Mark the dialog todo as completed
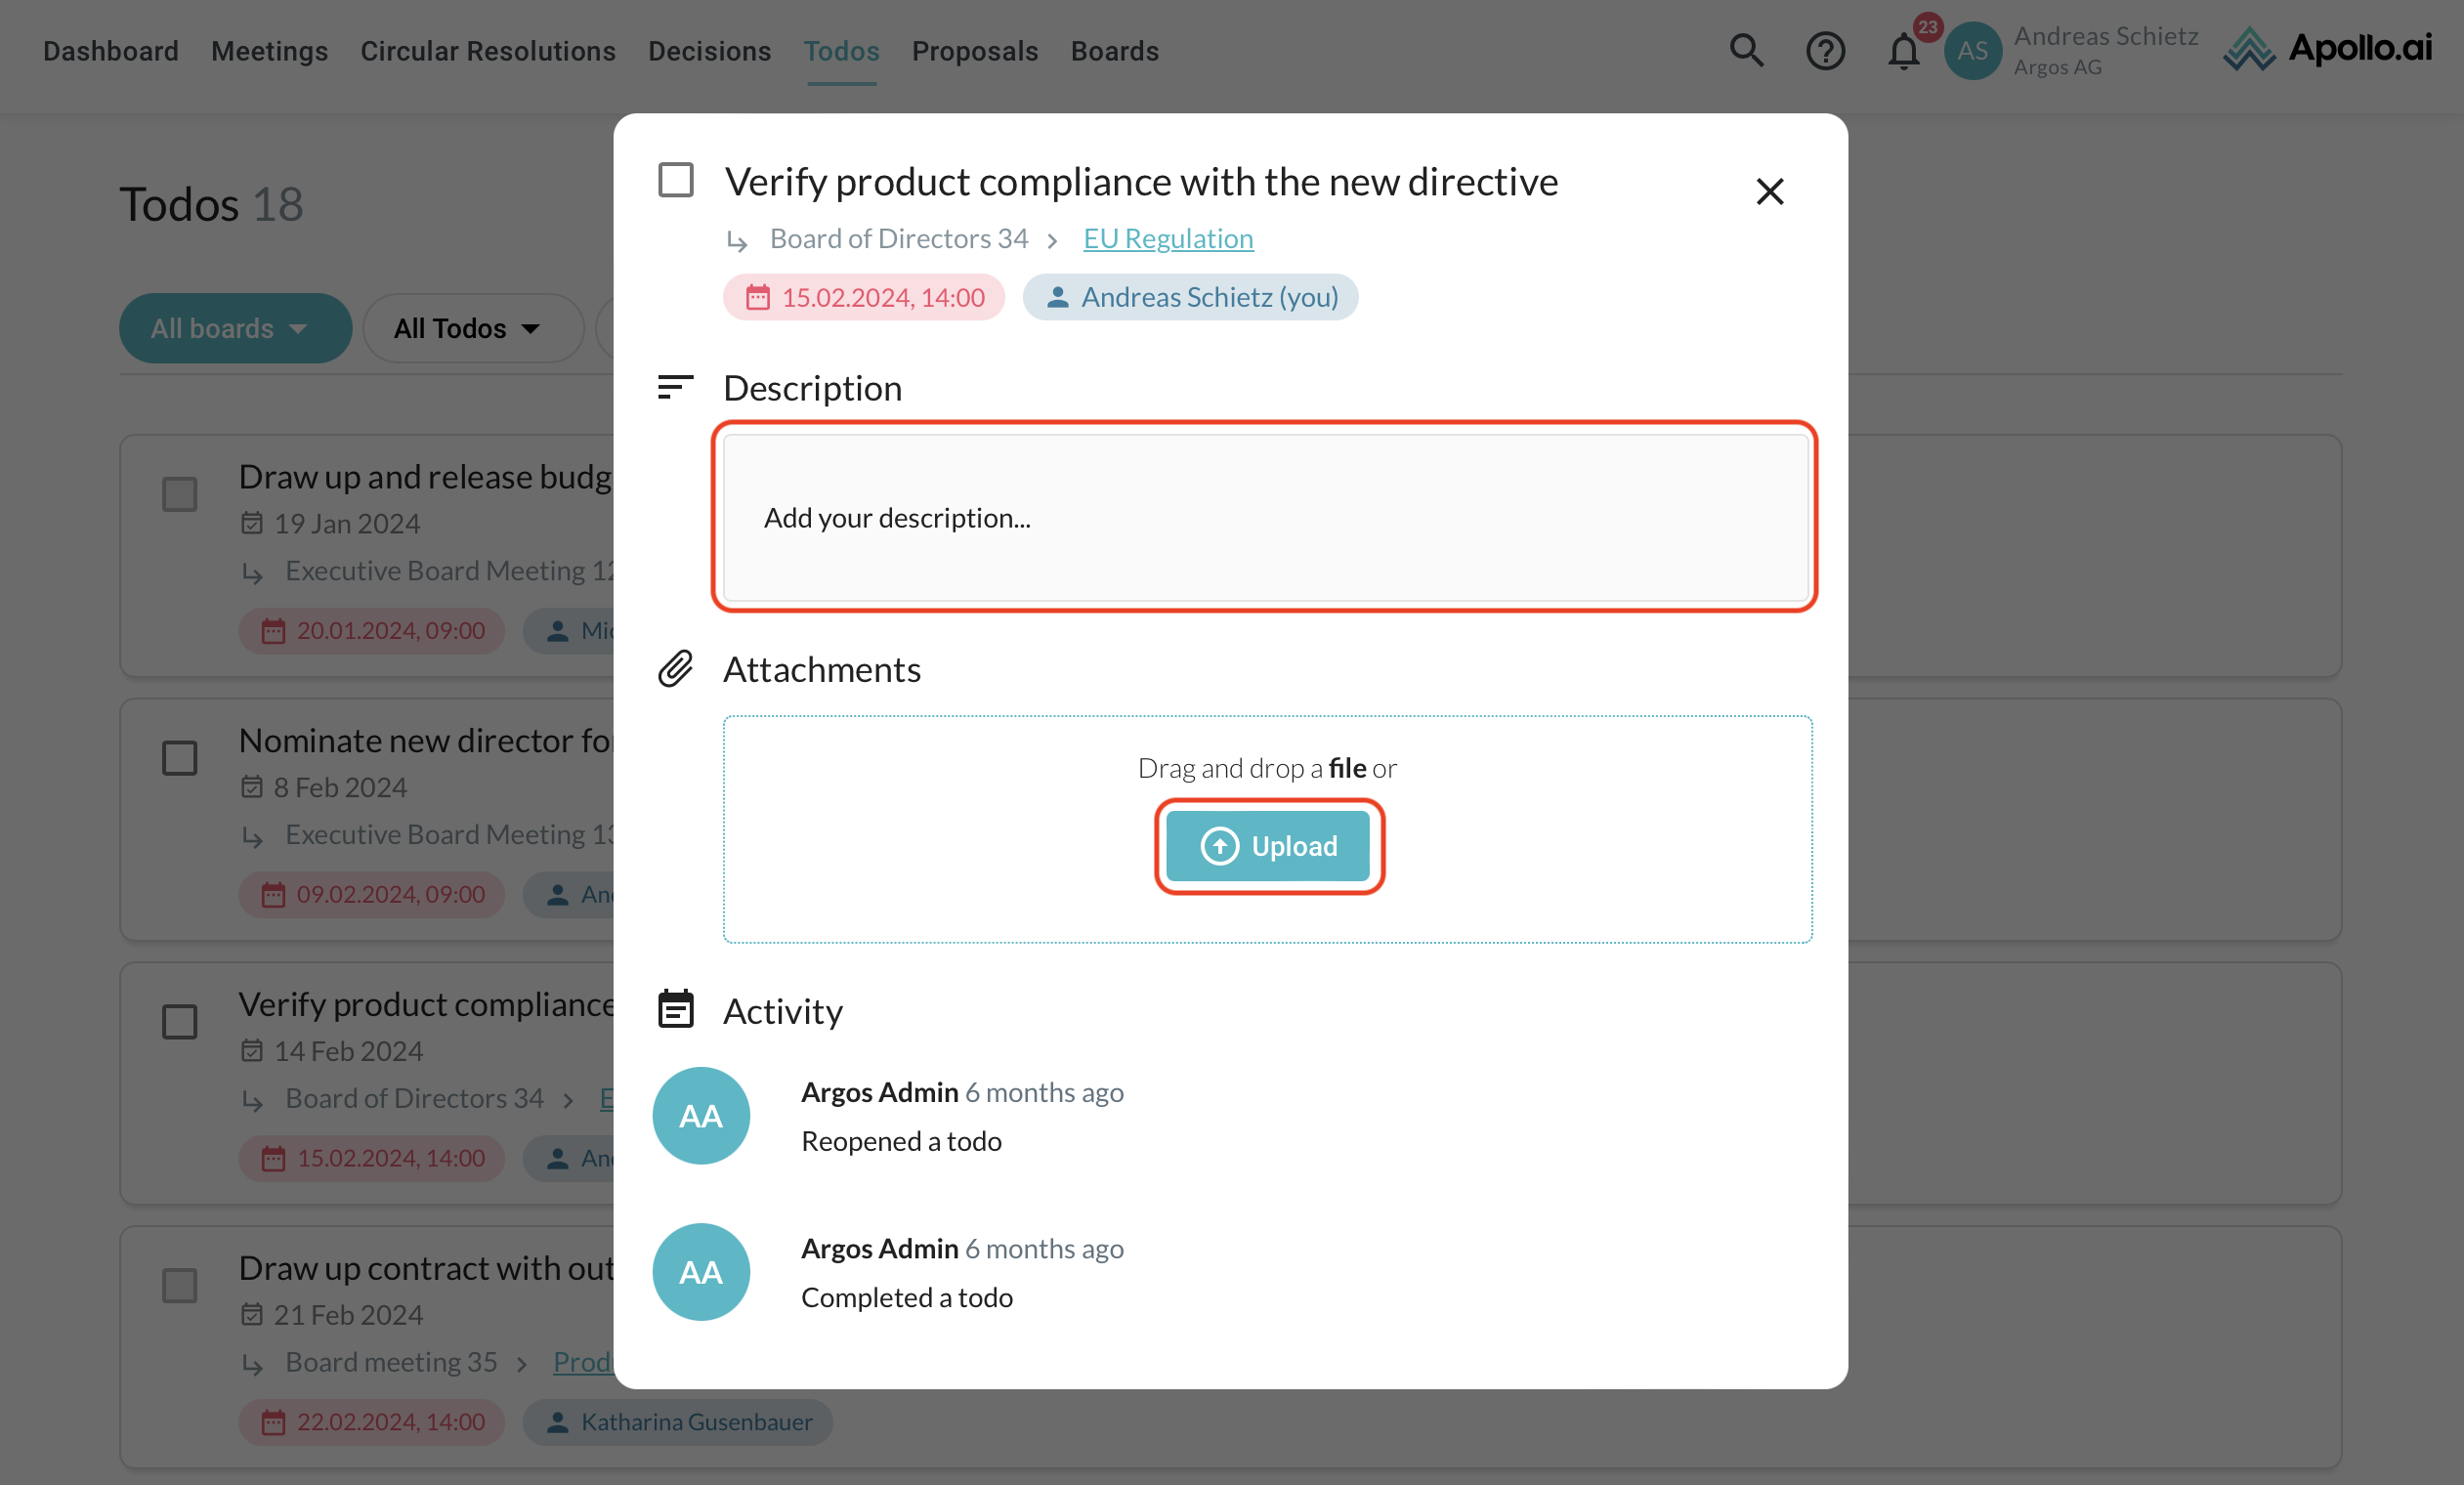 click(x=675, y=181)
